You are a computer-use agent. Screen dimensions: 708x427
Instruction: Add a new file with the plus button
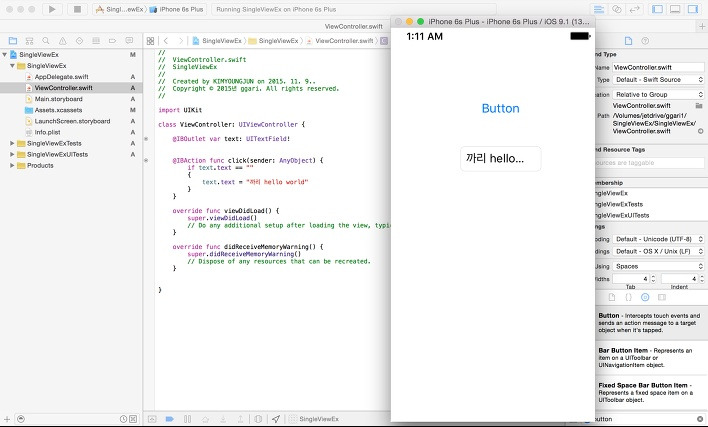[x=7, y=419]
